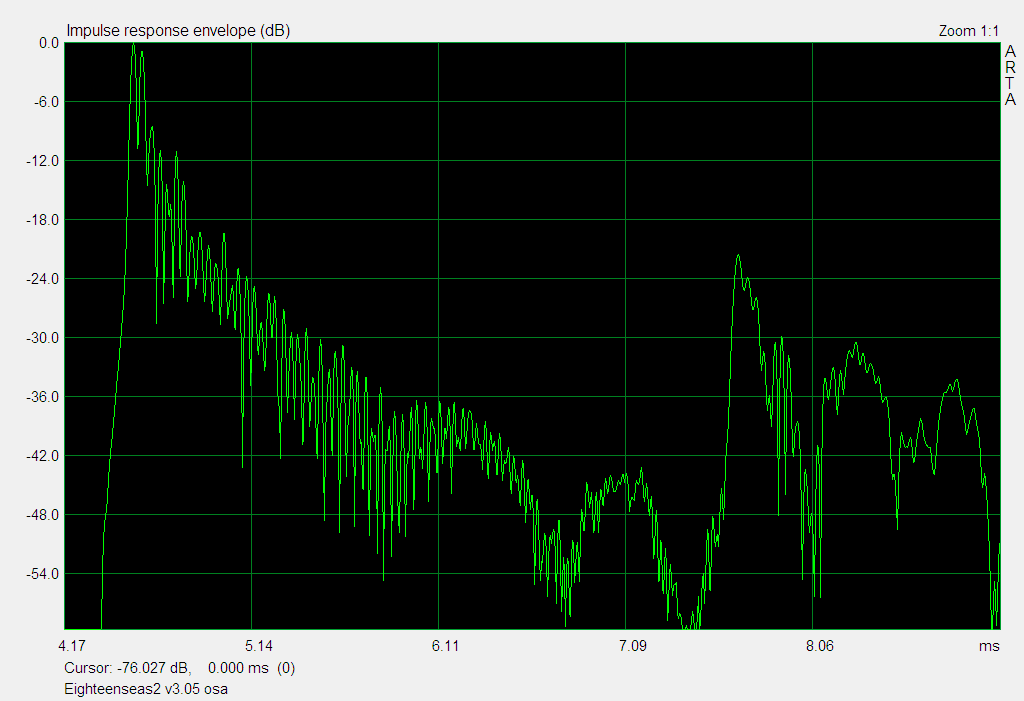Click the 0.0 dB axis label
Viewport: 1024px width, 701px height.
[x=49, y=43]
